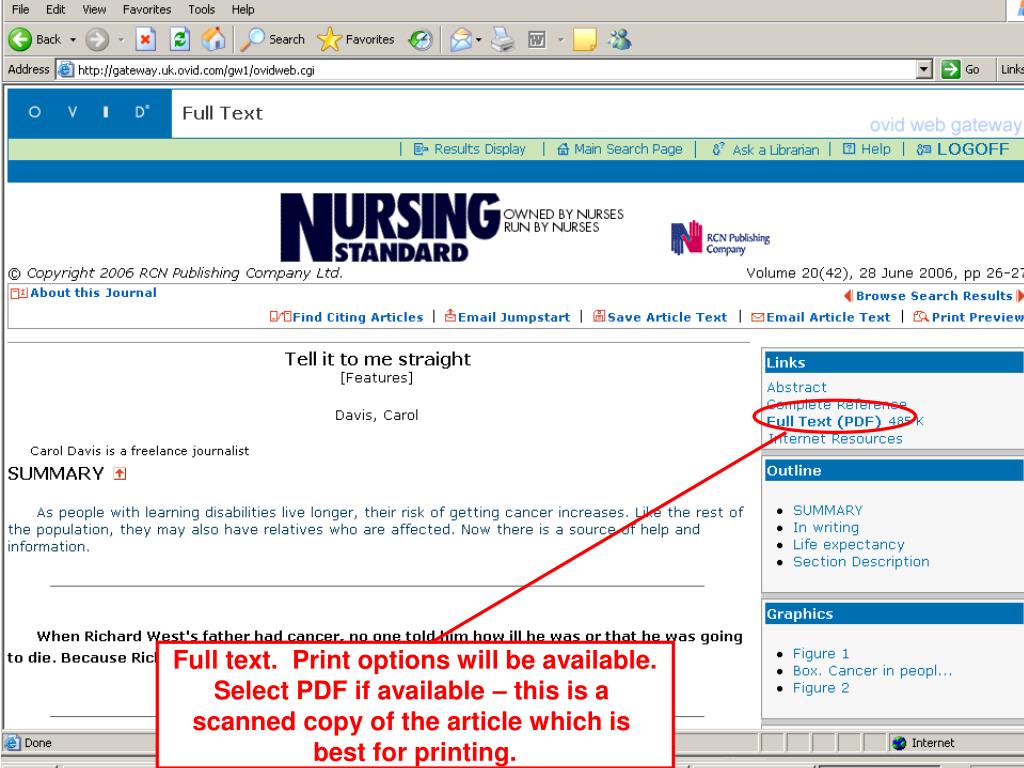Open Box. Cancer in peopl... link
The image size is (1024, 768).
click(872, 671)
